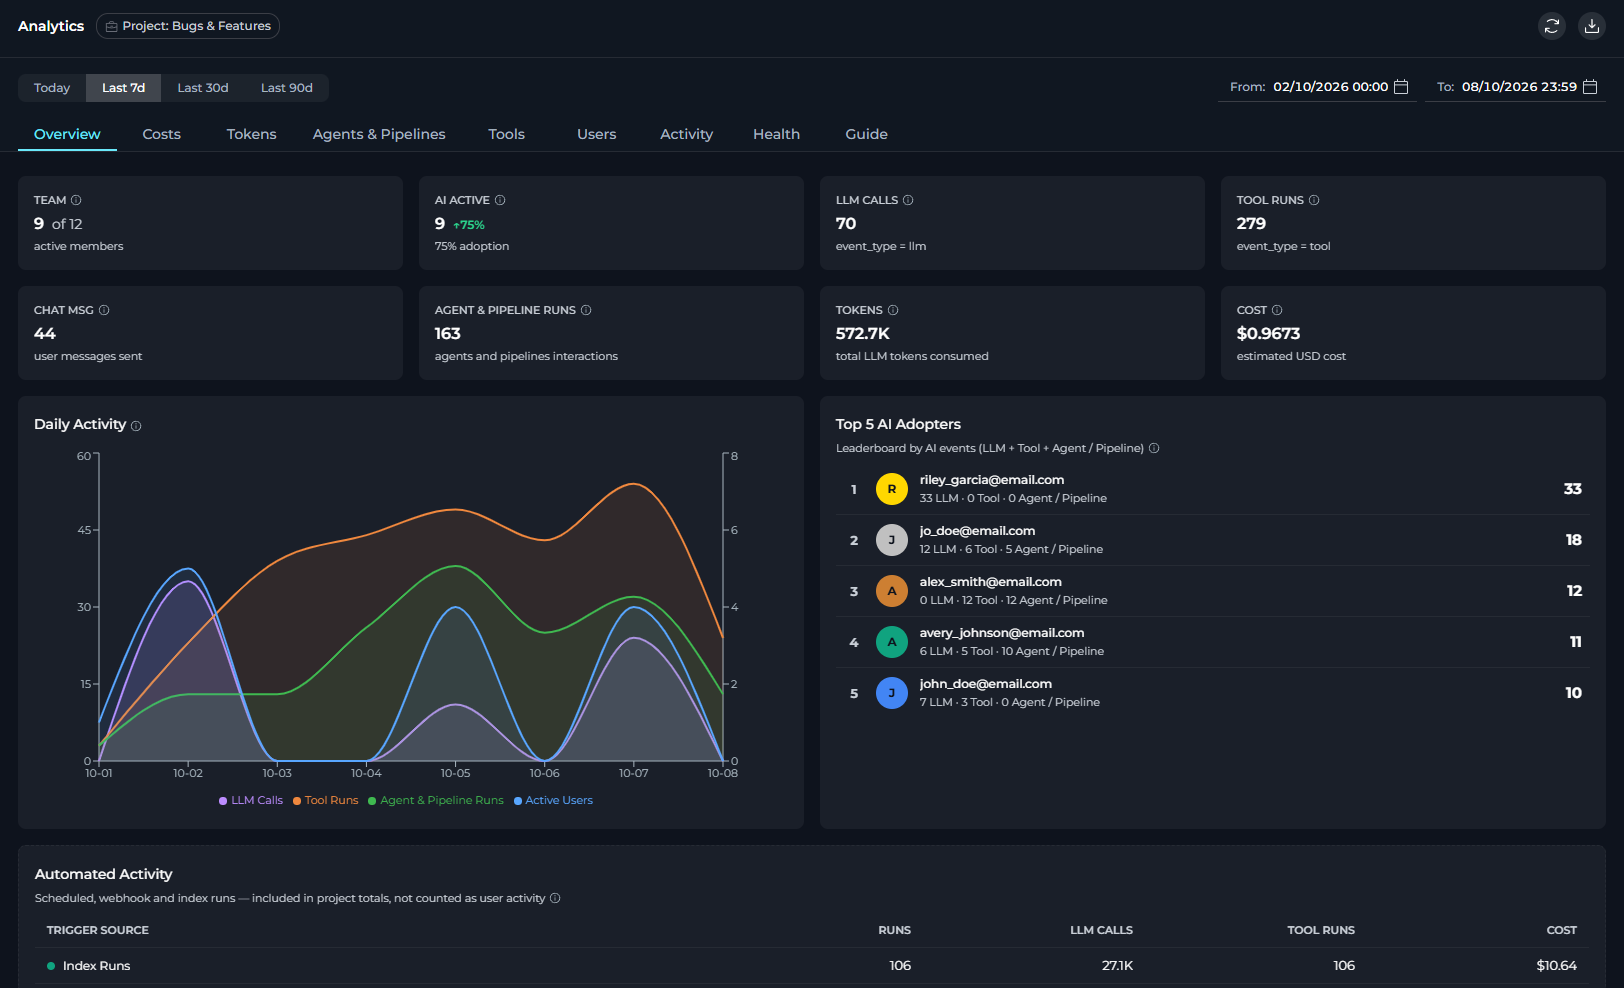Click the info icon beside AI ACTIVE
Screen dimensions: 1624x988
click(x=500, y=200)
